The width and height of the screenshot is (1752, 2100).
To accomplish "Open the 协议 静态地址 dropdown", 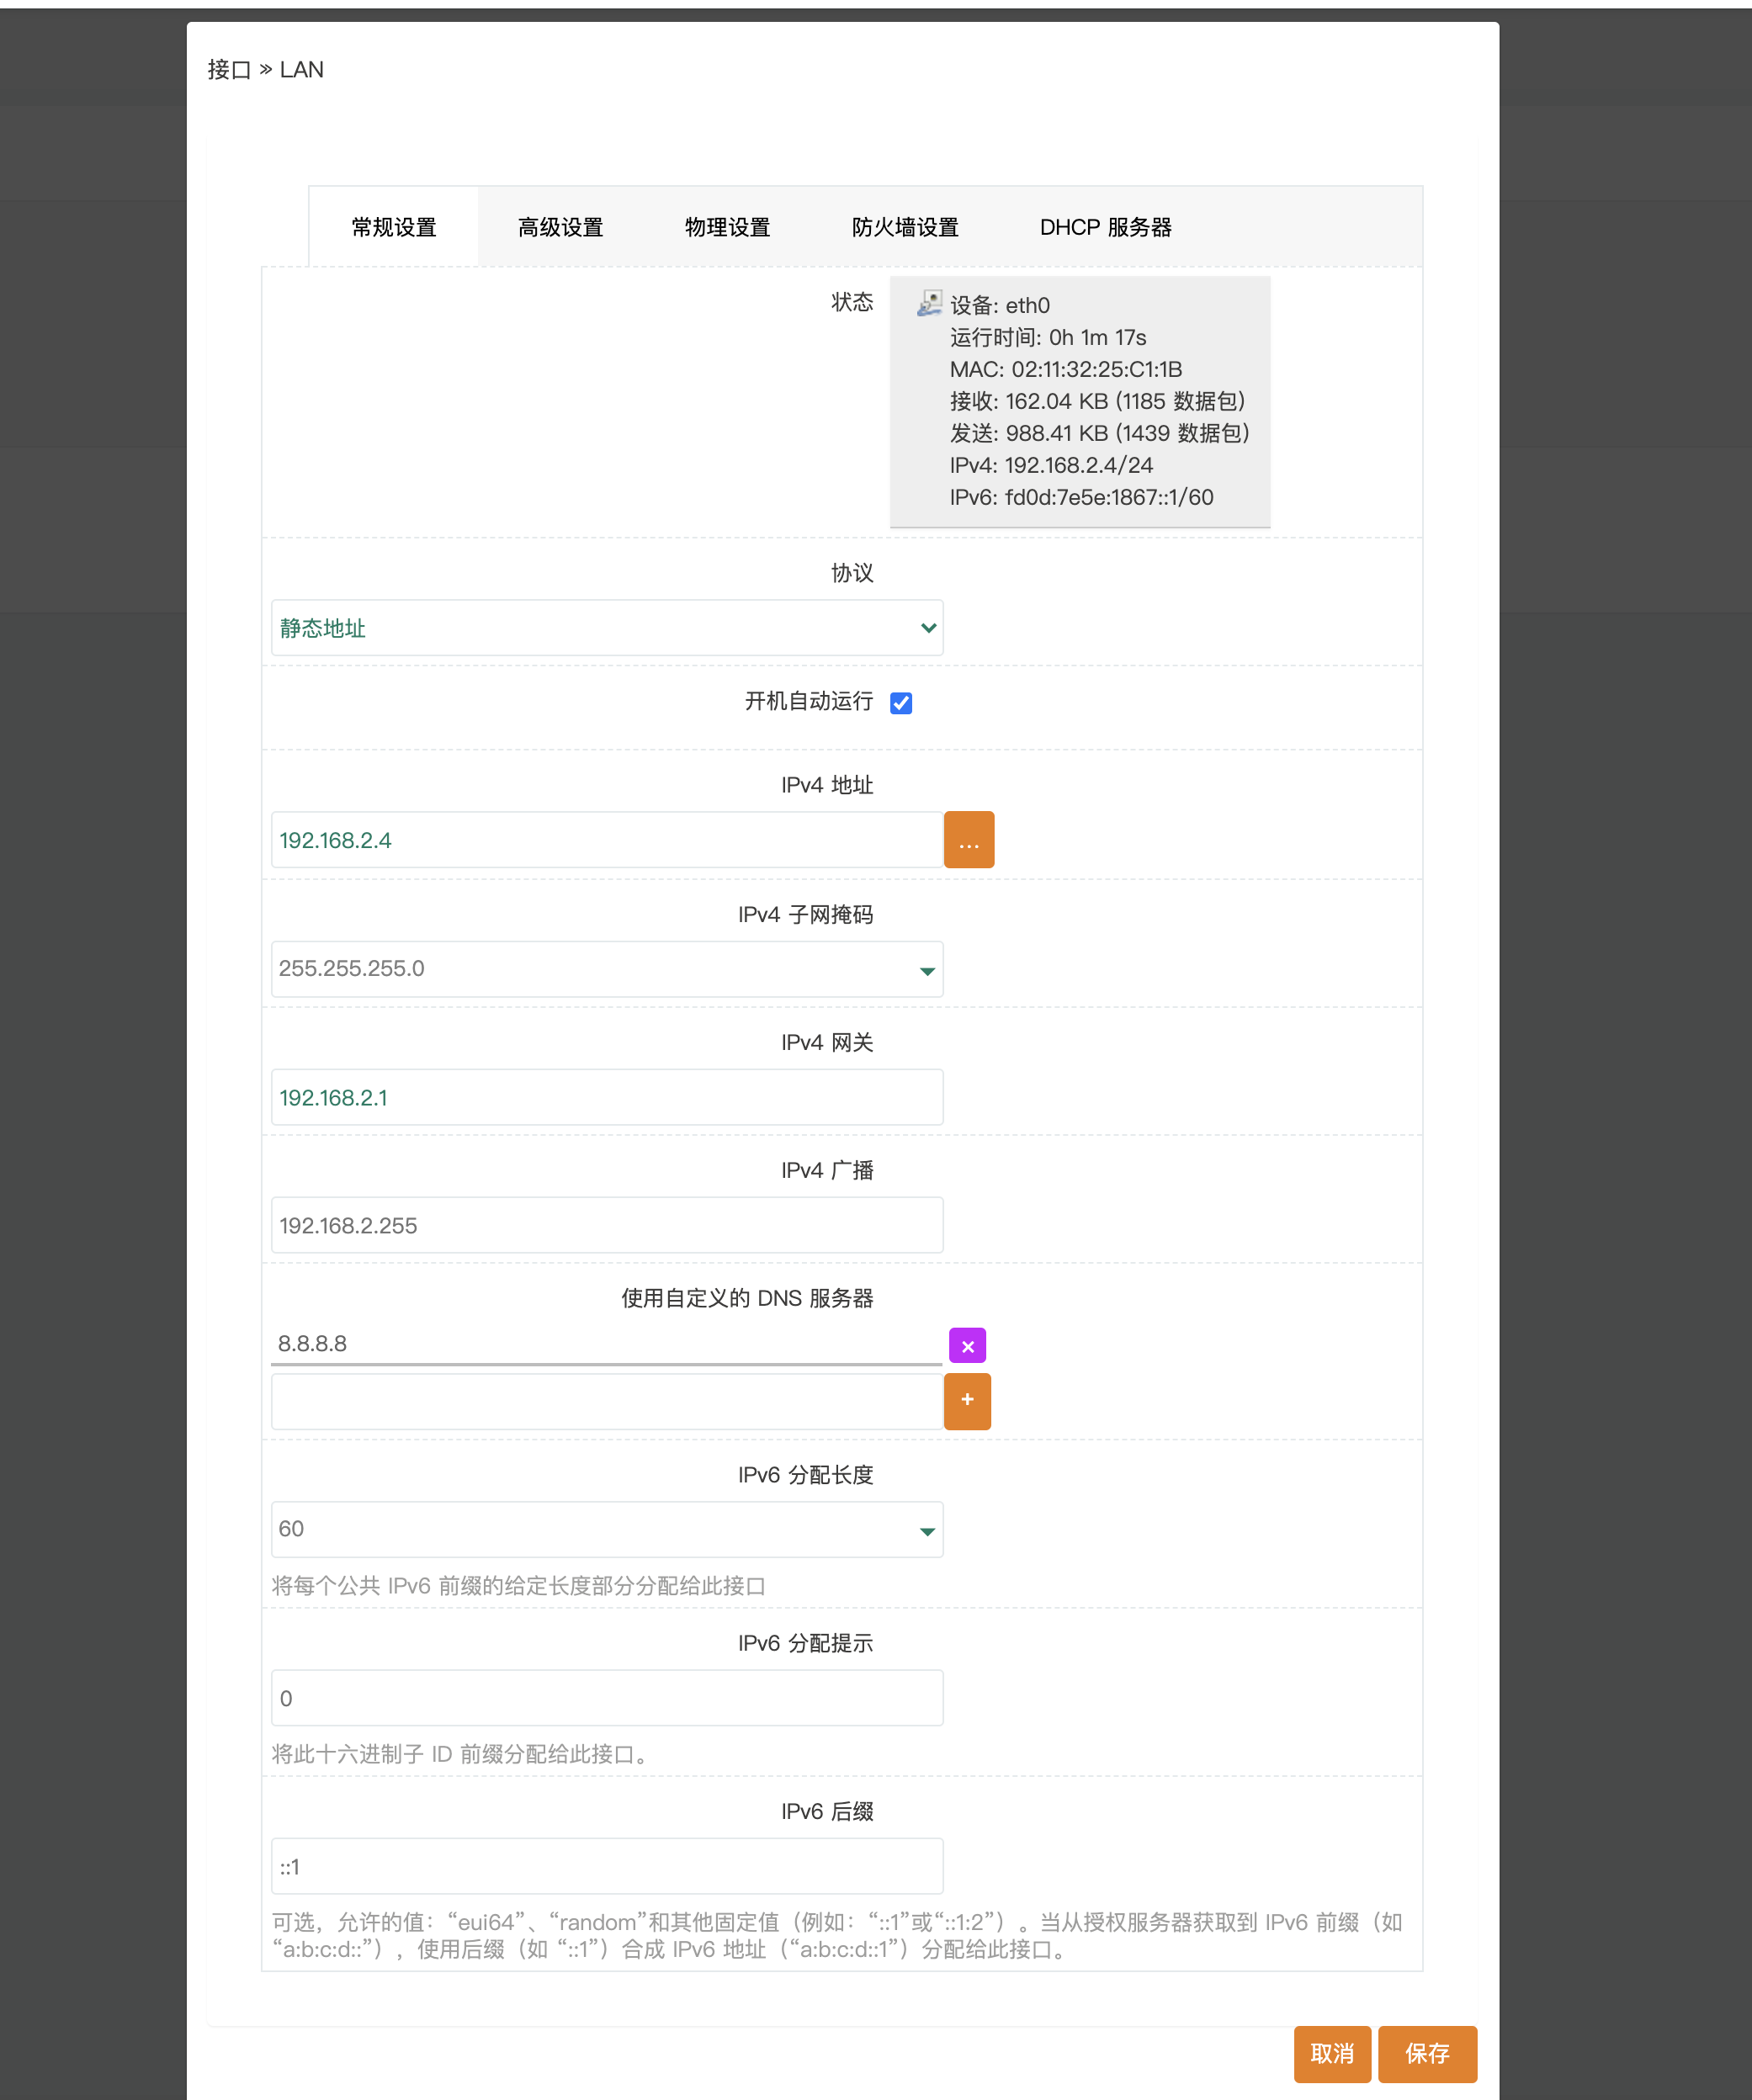I will (x=607, y=628).
